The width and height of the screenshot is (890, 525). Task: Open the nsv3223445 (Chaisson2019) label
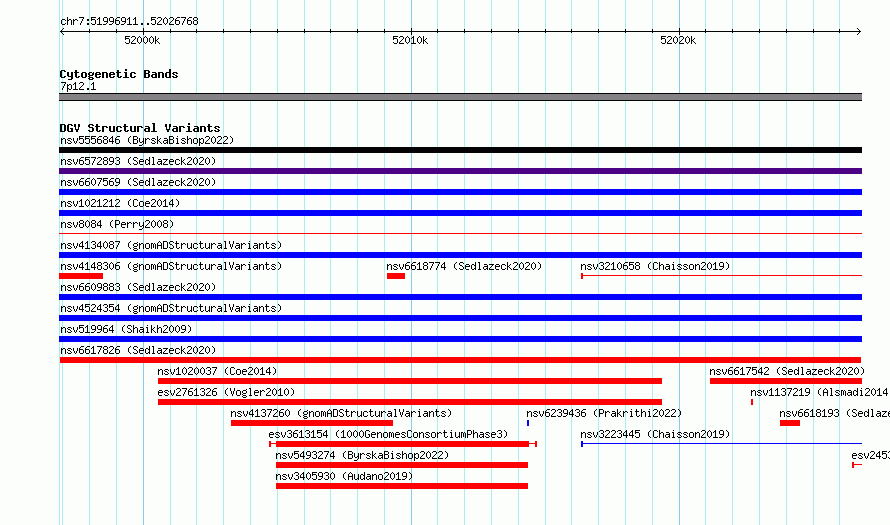click(x=655, y=434)
